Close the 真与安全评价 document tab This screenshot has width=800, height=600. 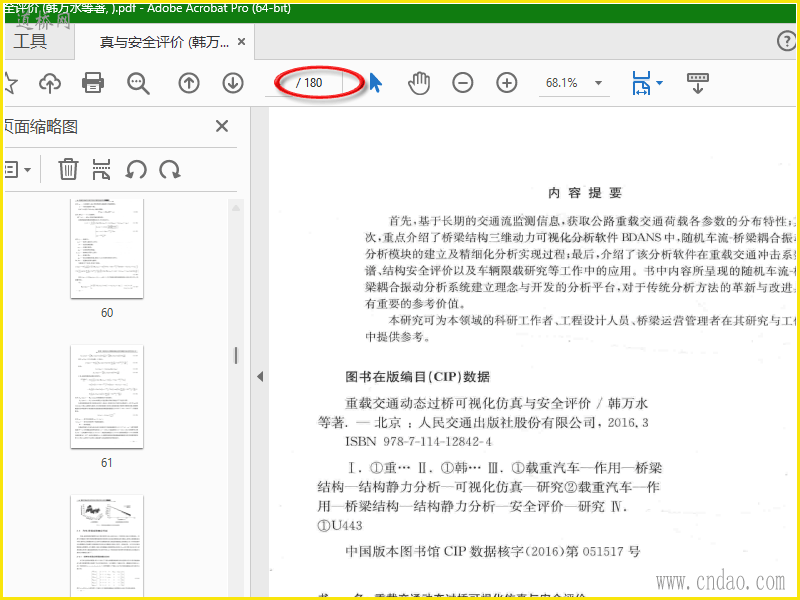[241, 42]
